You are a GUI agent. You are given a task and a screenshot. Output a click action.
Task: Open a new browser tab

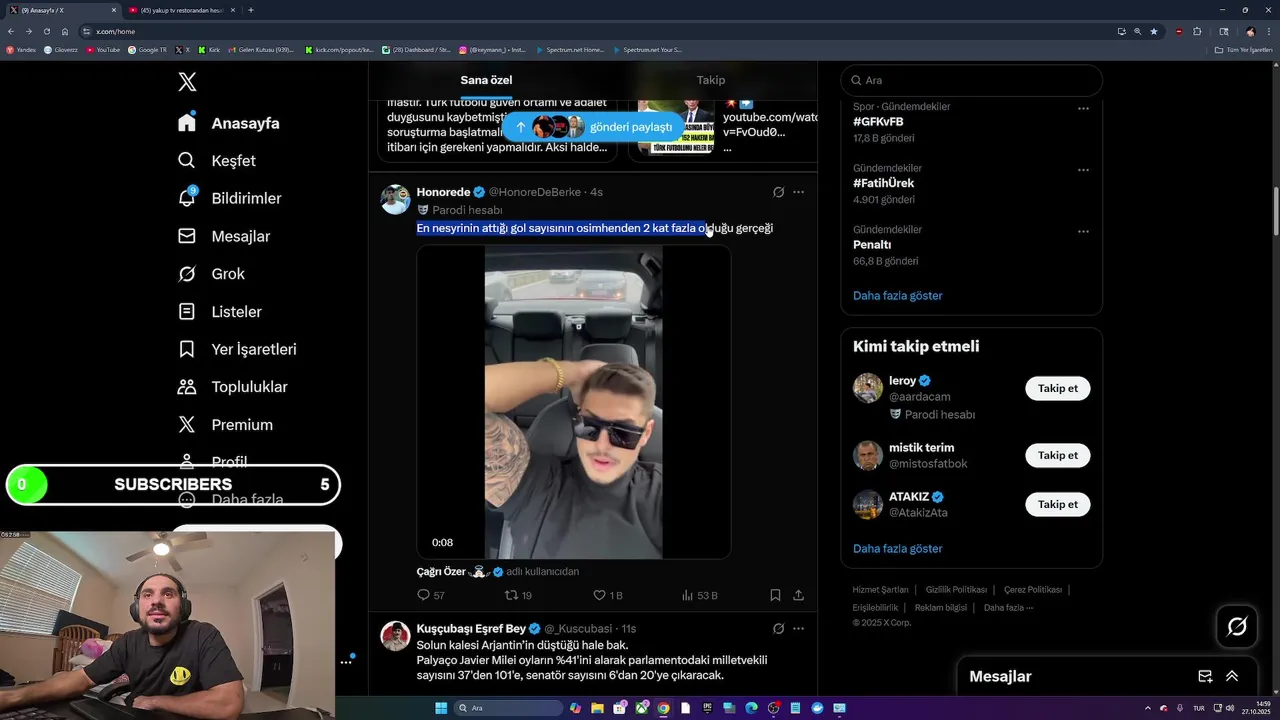point(250,10)
